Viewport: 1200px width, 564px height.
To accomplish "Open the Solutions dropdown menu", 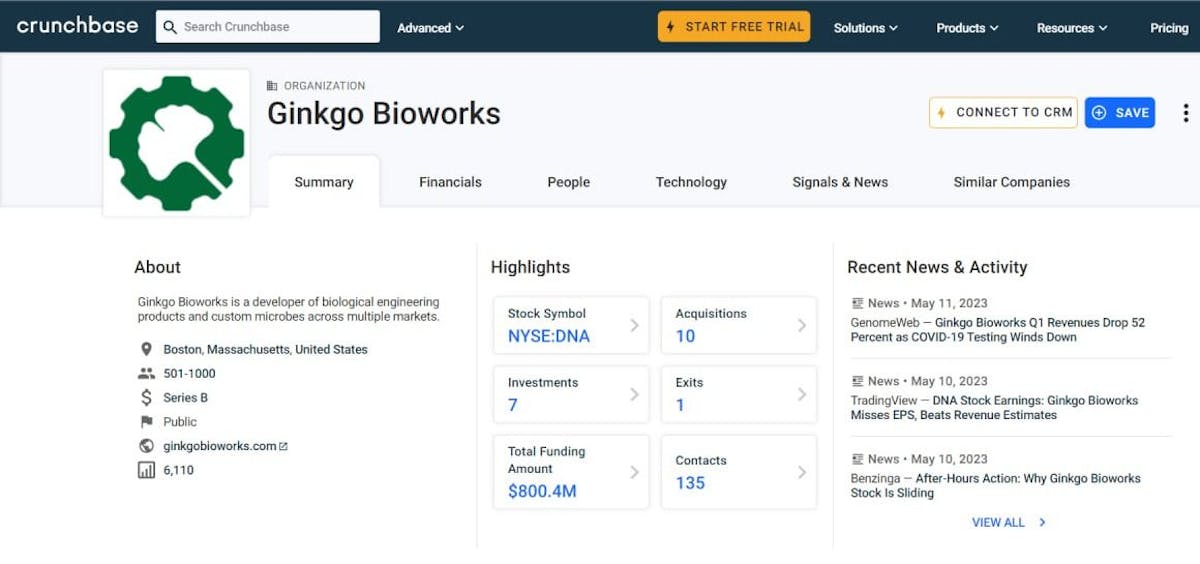I will [x=865, y=28].
